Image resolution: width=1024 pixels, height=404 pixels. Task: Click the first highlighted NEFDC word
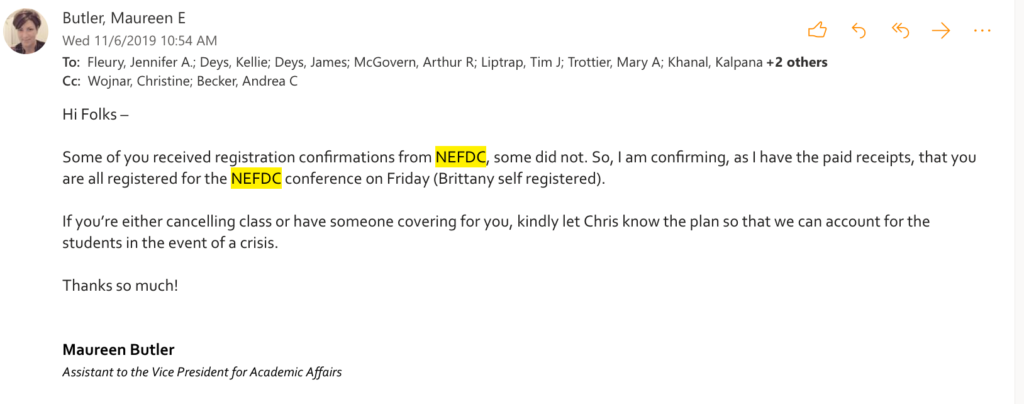point(460,158)
